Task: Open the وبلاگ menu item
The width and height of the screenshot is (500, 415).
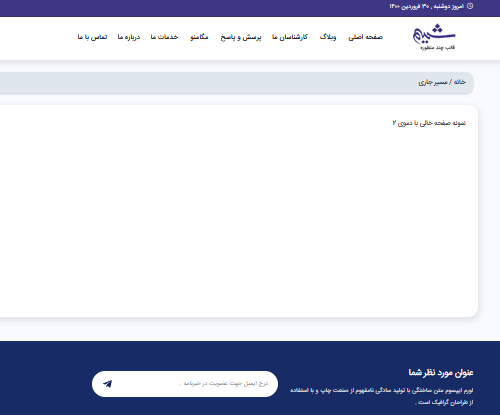Action: (x=328, y=37)
